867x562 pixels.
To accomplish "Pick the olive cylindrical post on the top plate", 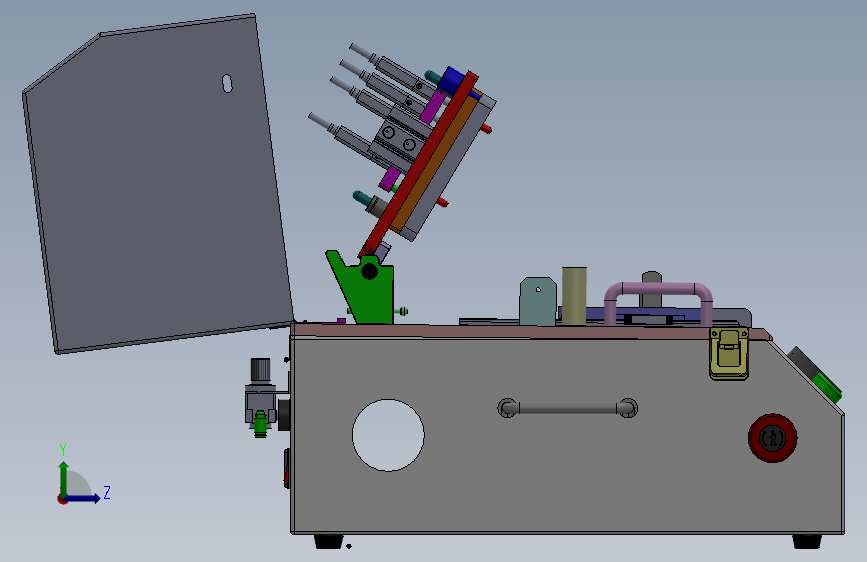I will point(574,296).
